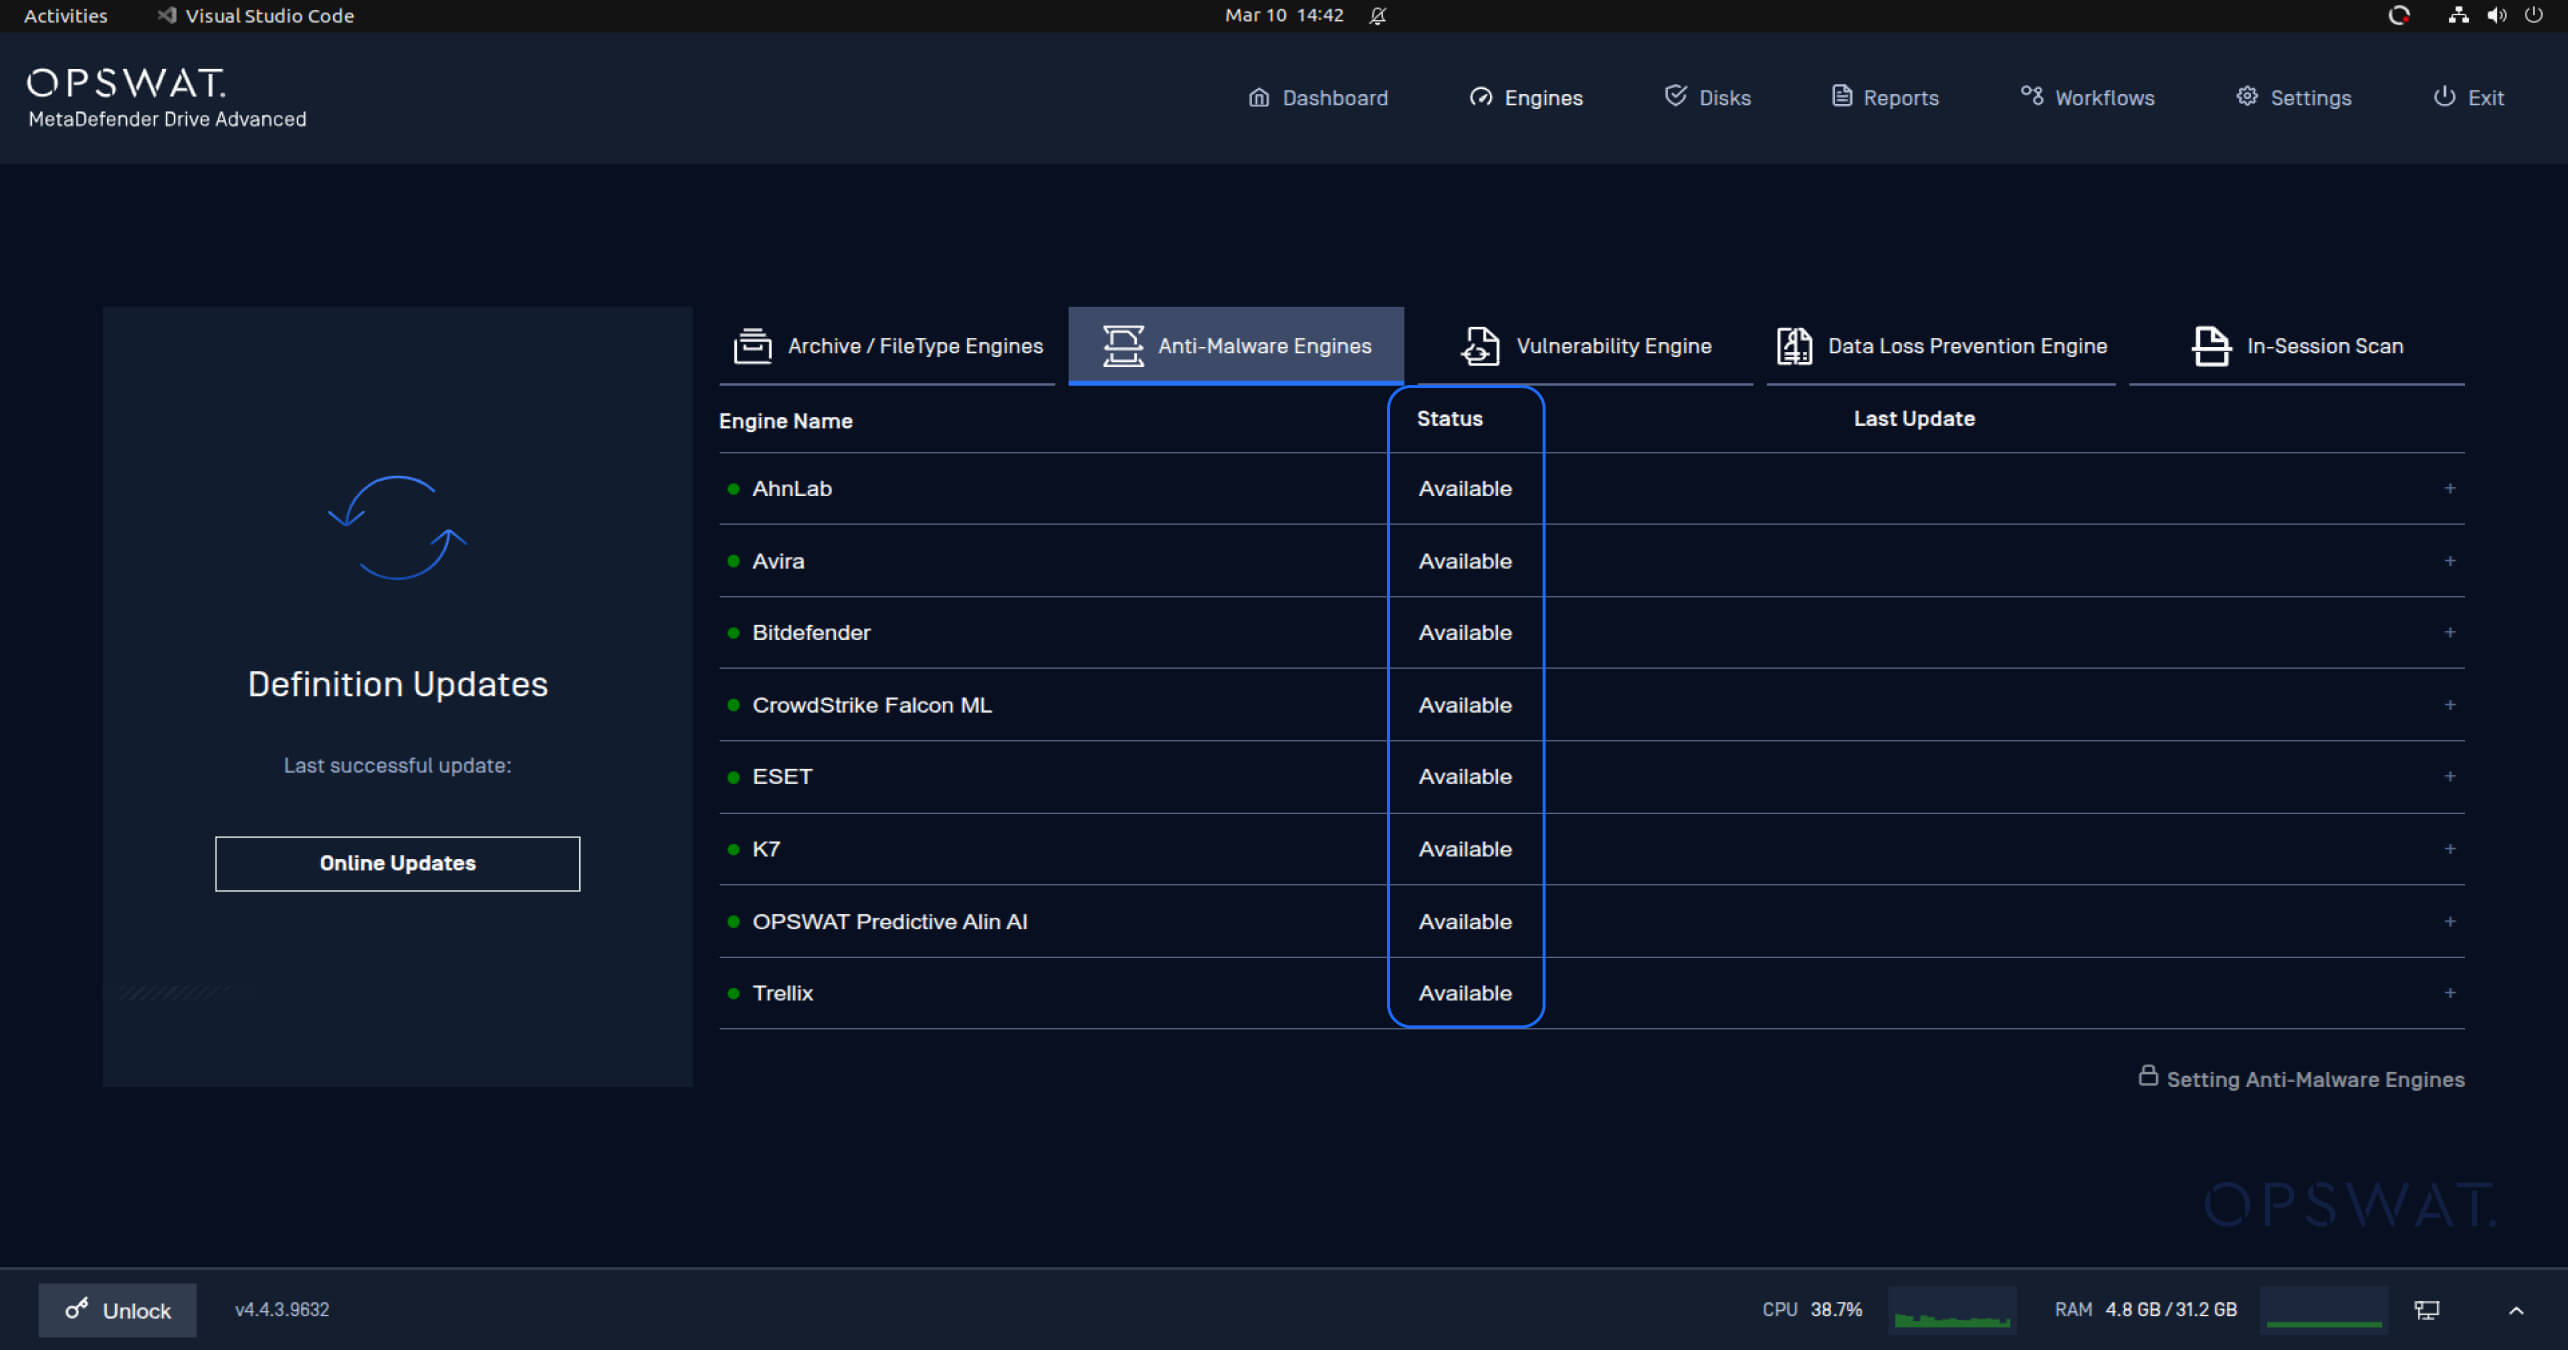
Task: Open the Workflows navigation item
Action: [x=2088, y=97]
